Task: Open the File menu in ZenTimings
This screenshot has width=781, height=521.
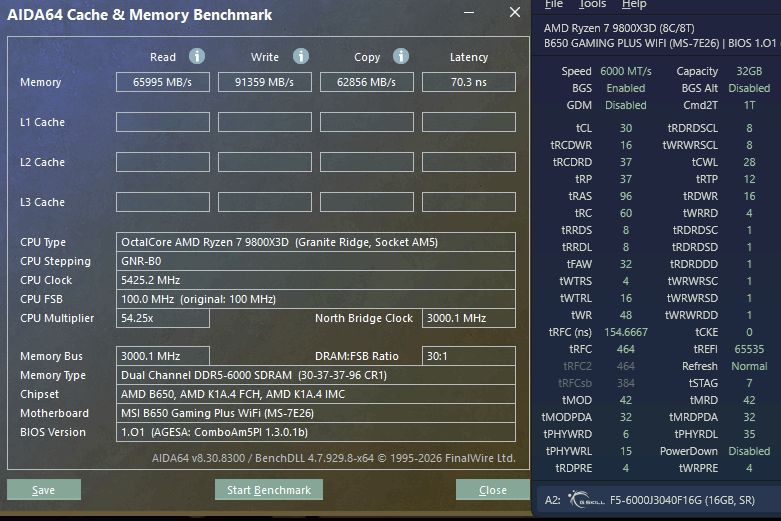Action: [553, 4]
